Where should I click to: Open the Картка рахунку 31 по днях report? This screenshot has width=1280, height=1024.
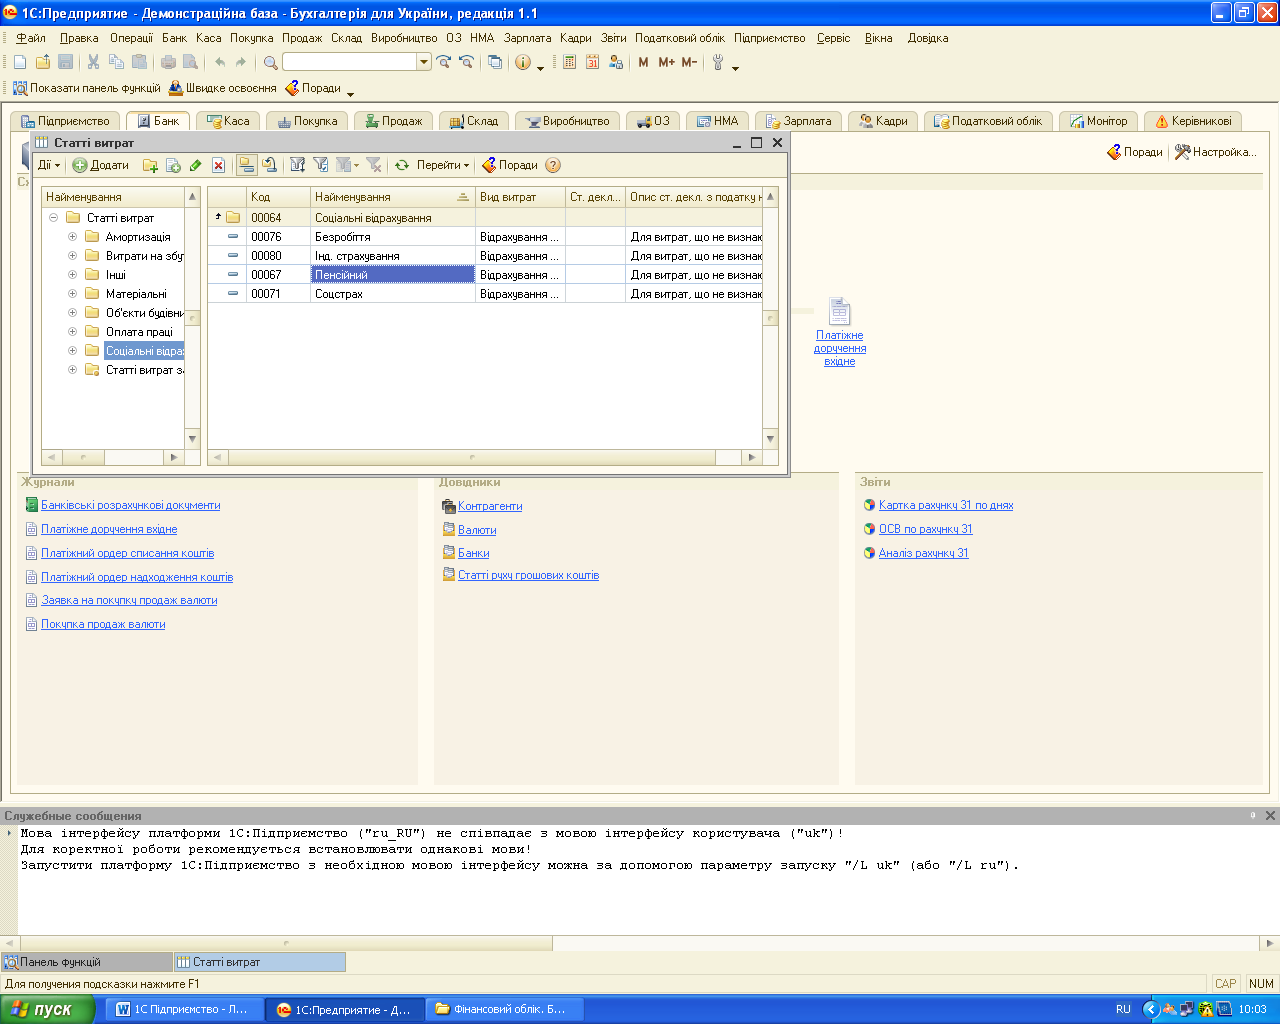946,505
